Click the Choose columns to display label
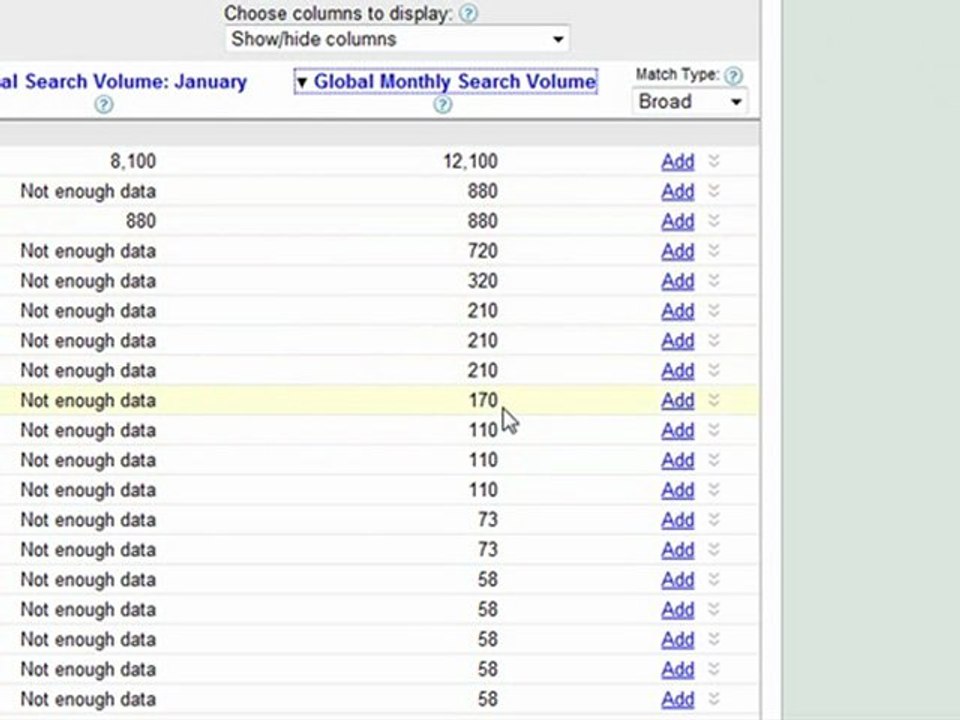 (338, 13)
